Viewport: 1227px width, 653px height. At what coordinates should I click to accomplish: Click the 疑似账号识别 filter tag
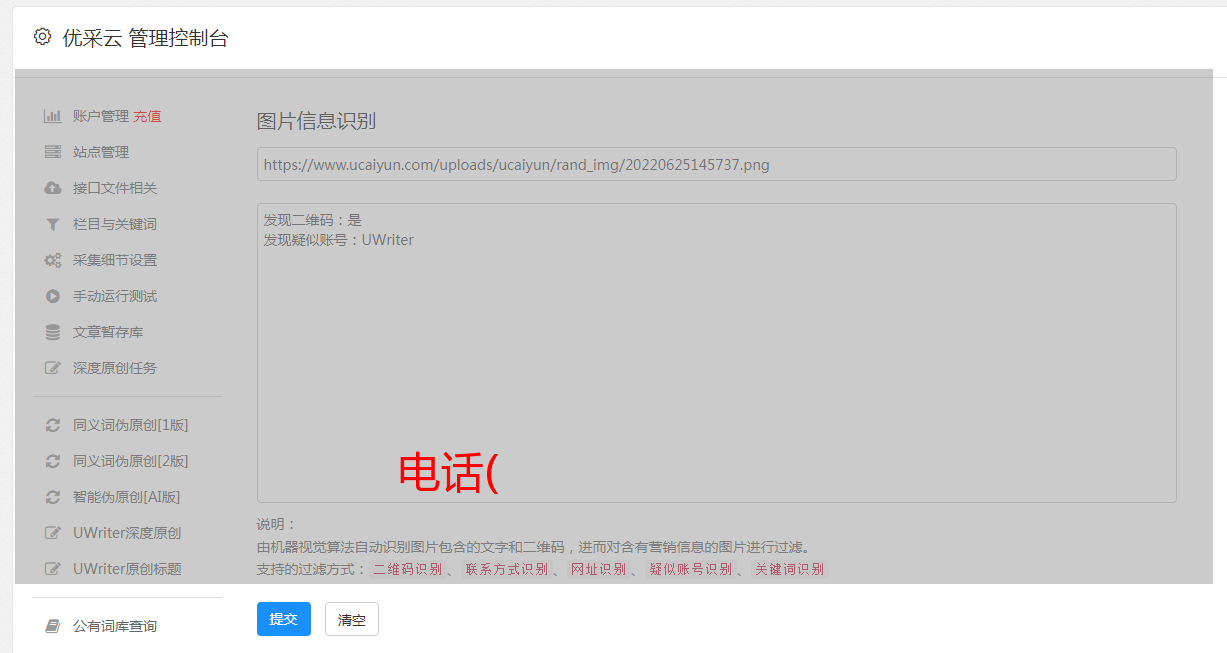691,569
